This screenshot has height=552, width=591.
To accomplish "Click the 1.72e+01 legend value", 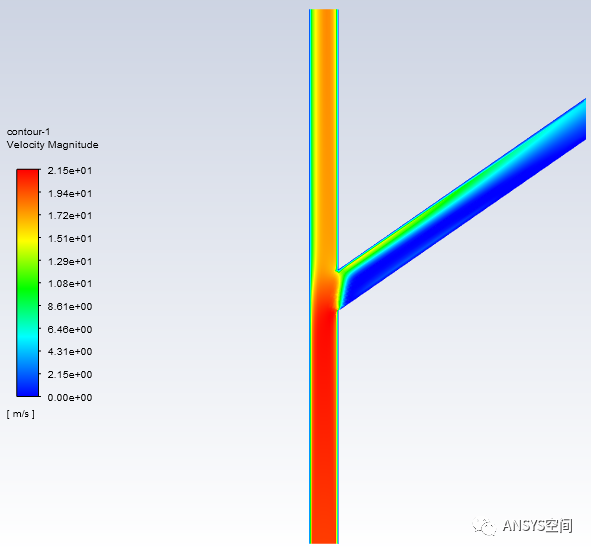I will point(70,216).
